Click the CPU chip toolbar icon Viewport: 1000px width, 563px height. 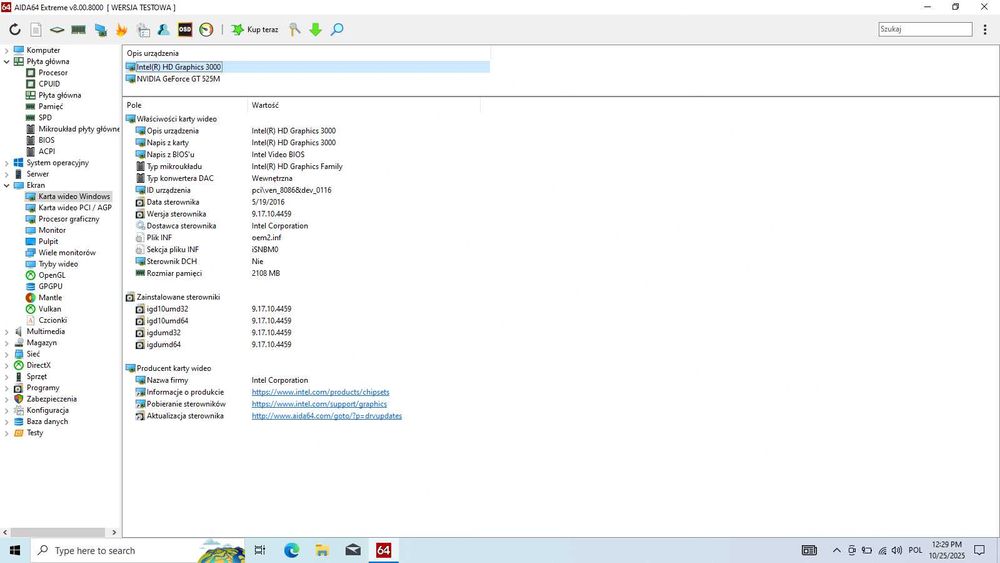point(57,29)
